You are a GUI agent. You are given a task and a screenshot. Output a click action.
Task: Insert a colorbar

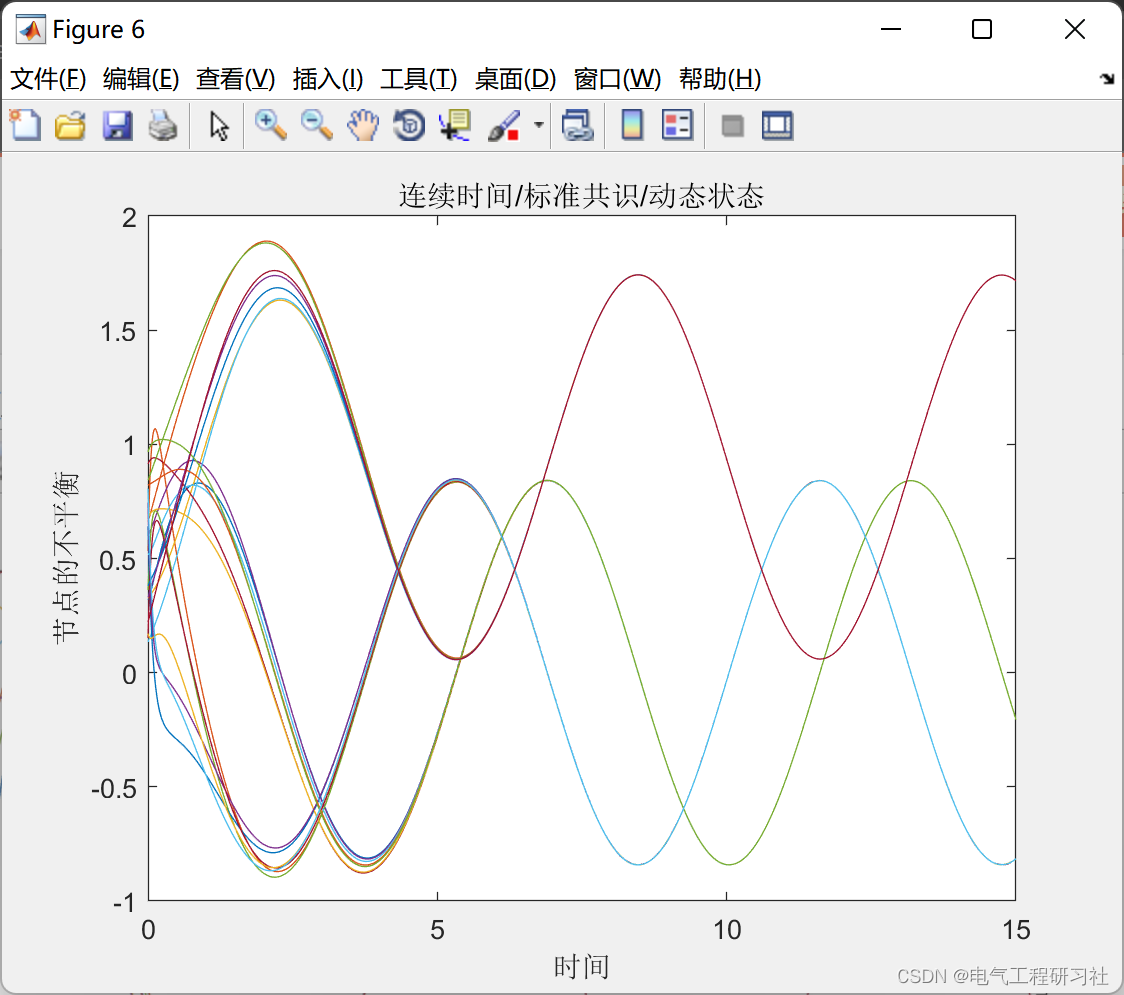tap(632, 125)
